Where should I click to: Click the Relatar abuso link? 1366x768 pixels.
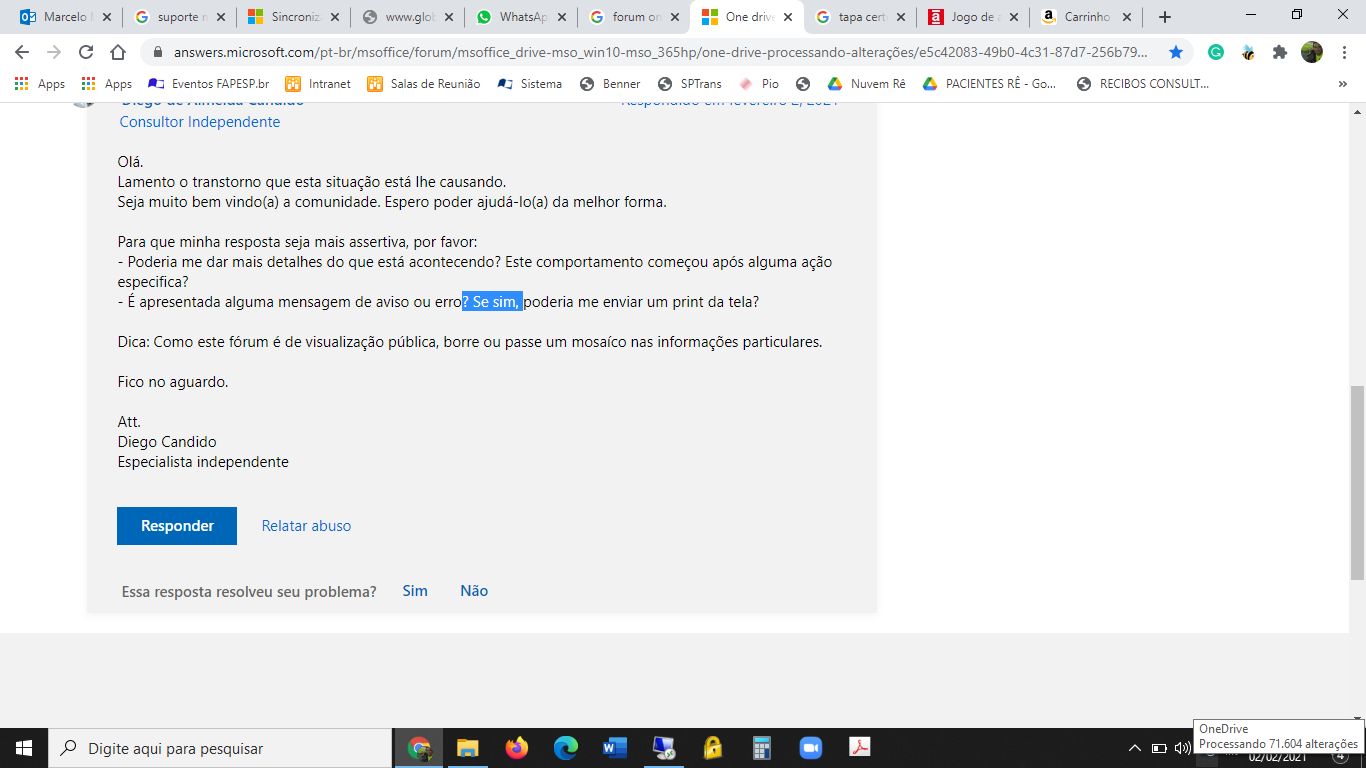coord(306,526)
